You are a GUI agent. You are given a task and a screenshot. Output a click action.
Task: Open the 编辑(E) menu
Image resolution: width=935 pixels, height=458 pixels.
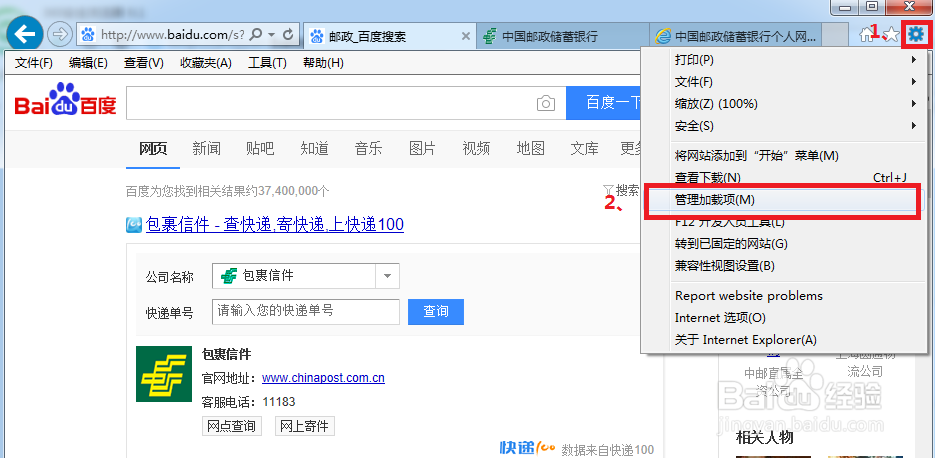pos(88,63)
